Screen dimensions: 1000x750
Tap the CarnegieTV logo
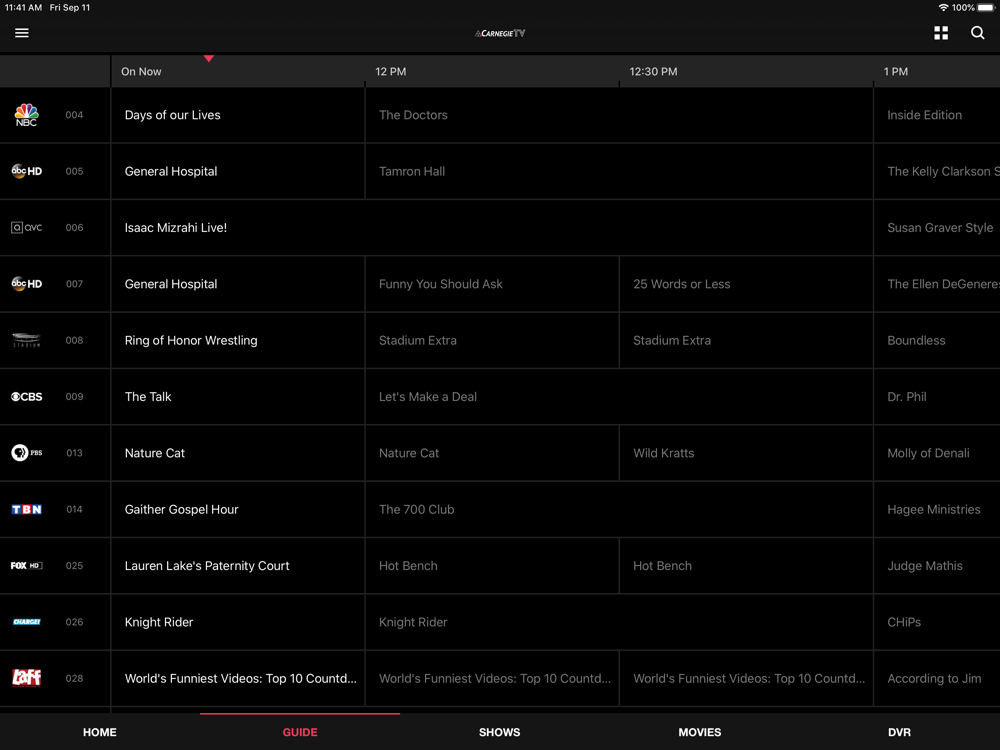pos(500,33)
